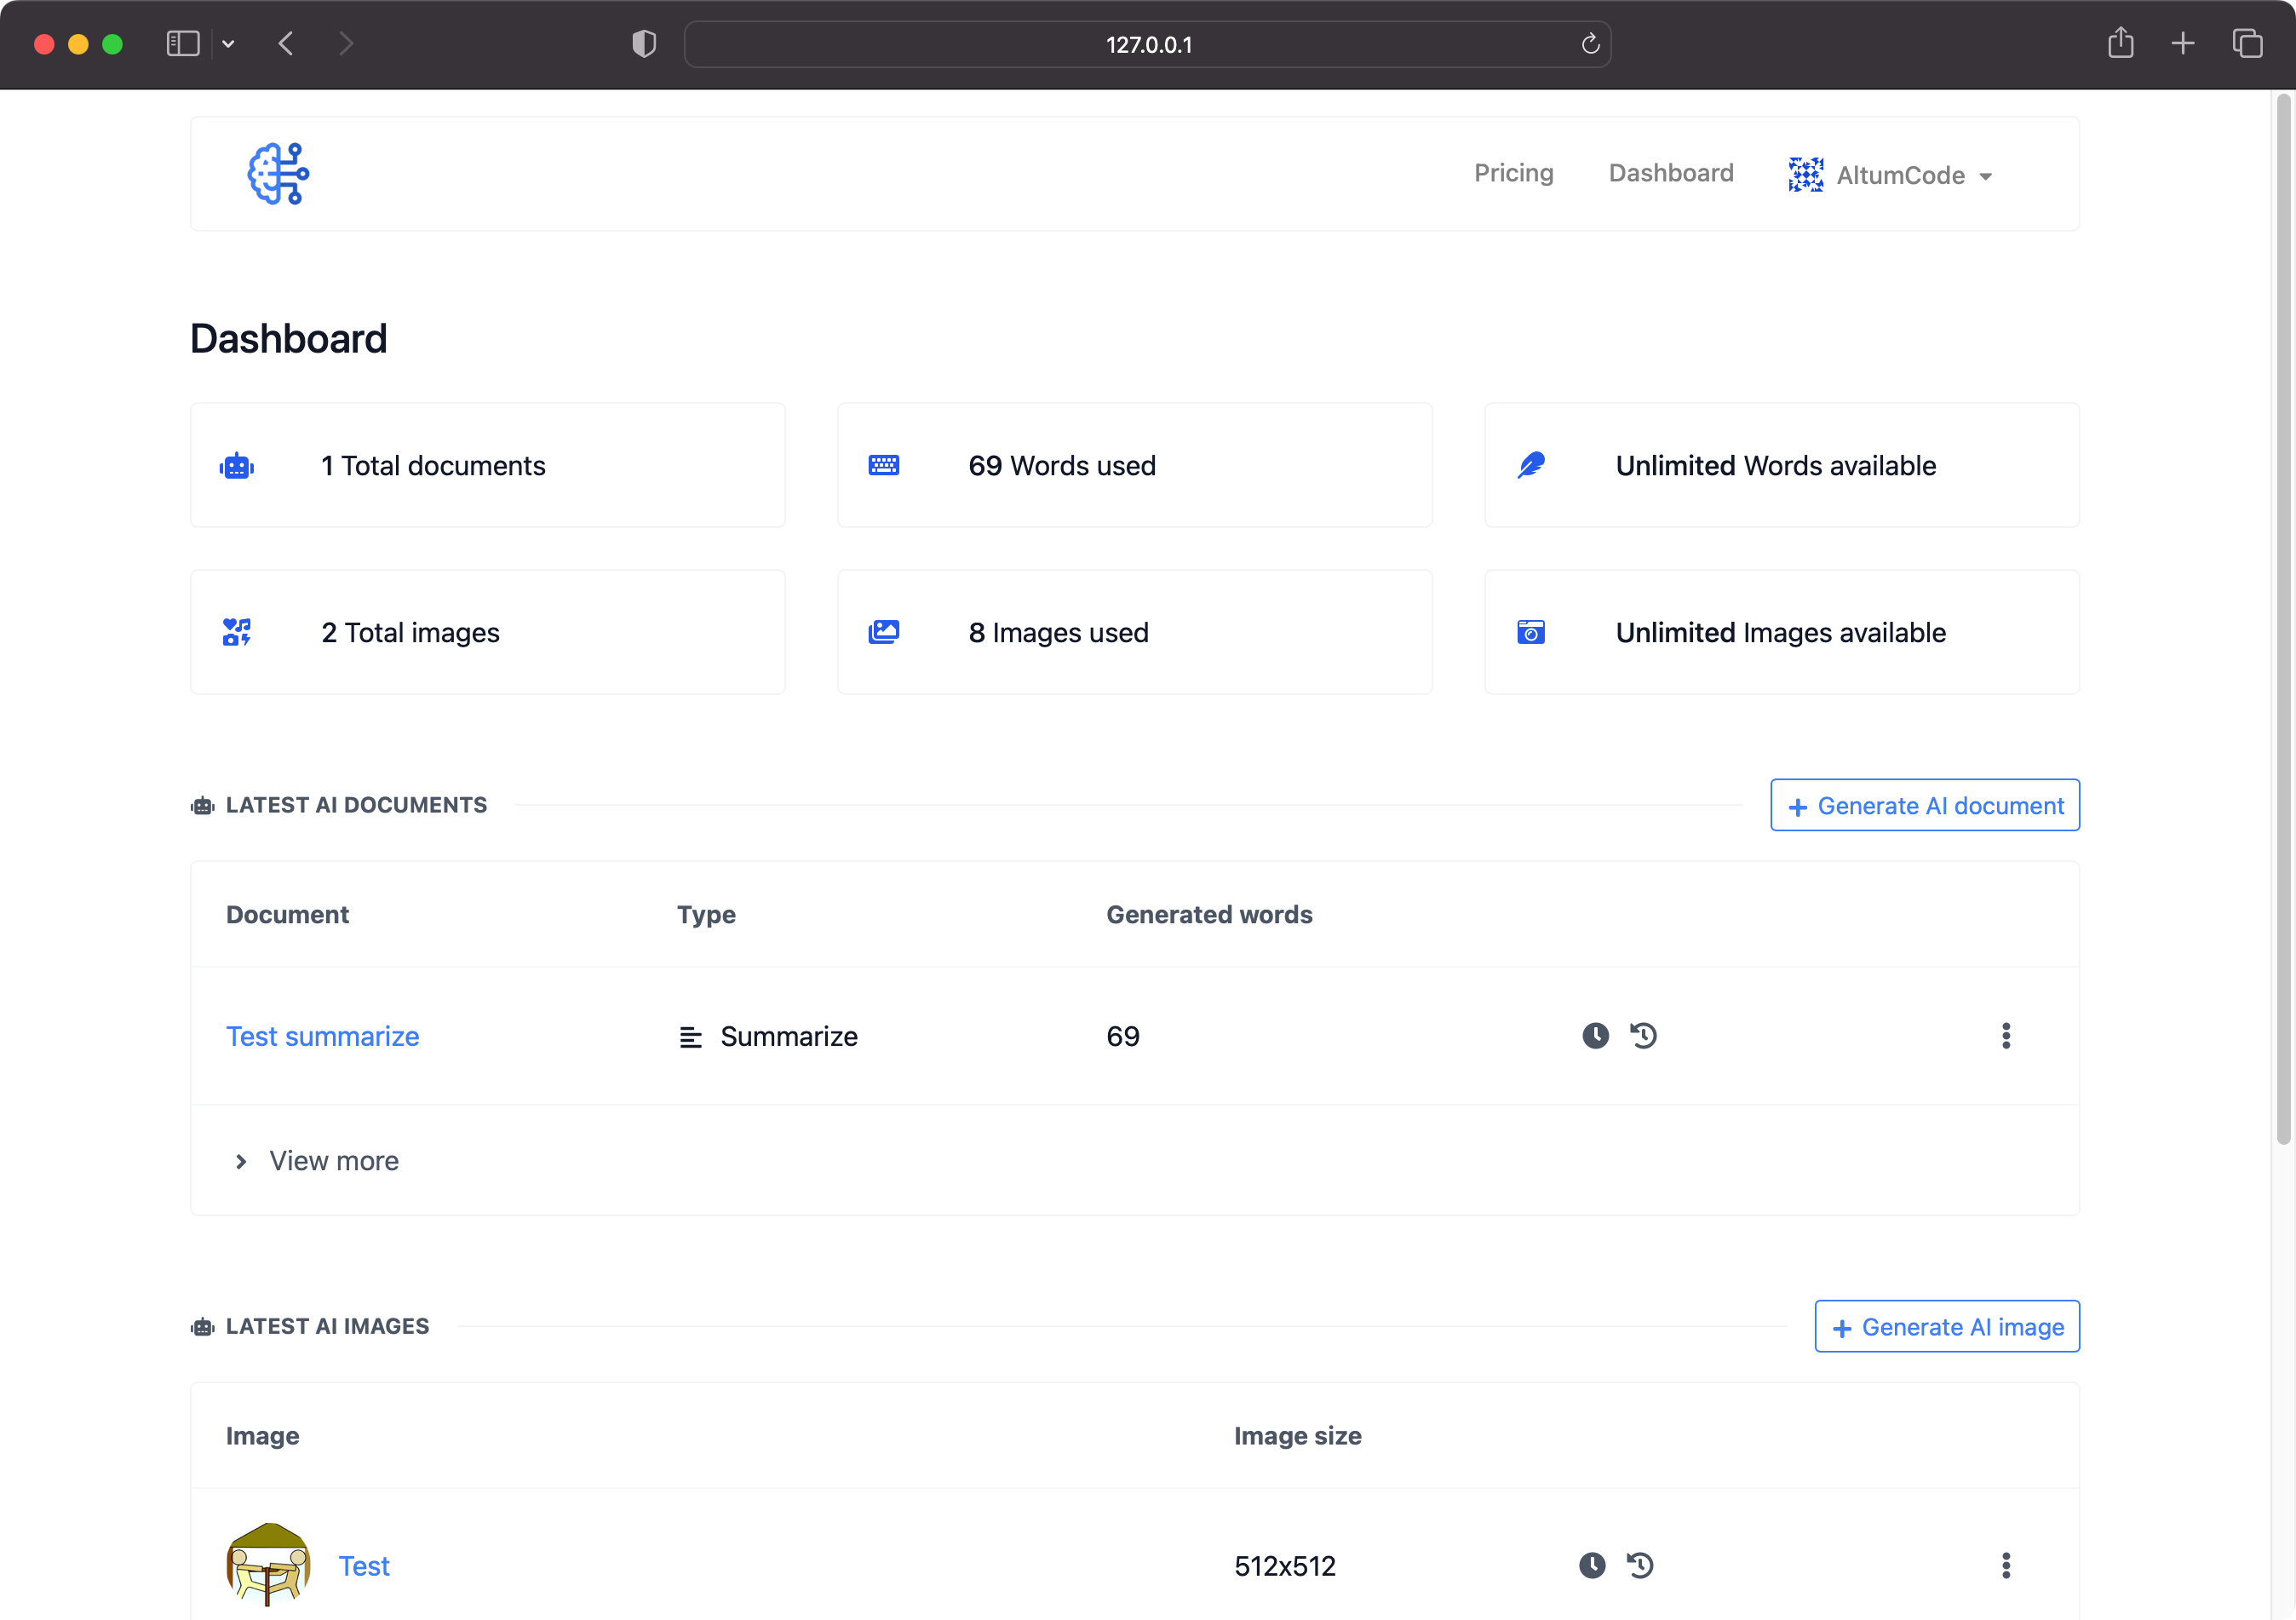Image resolution: width=2296 pixels, height=1620 pixels.
Task: Click the clock icon in Test summarize row
Action: (x=1595, y=1036)
